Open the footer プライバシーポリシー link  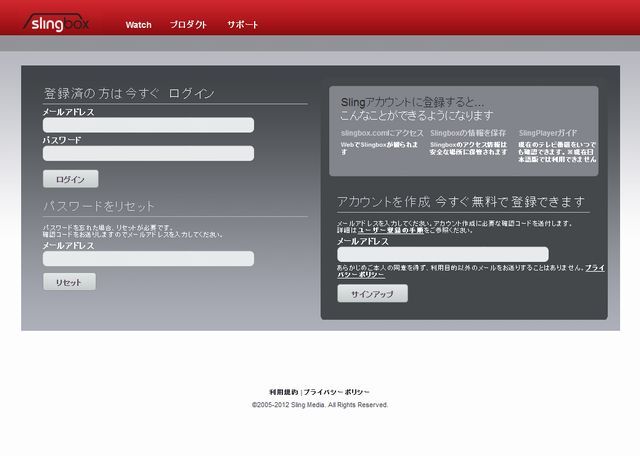[x=336, y=392]
